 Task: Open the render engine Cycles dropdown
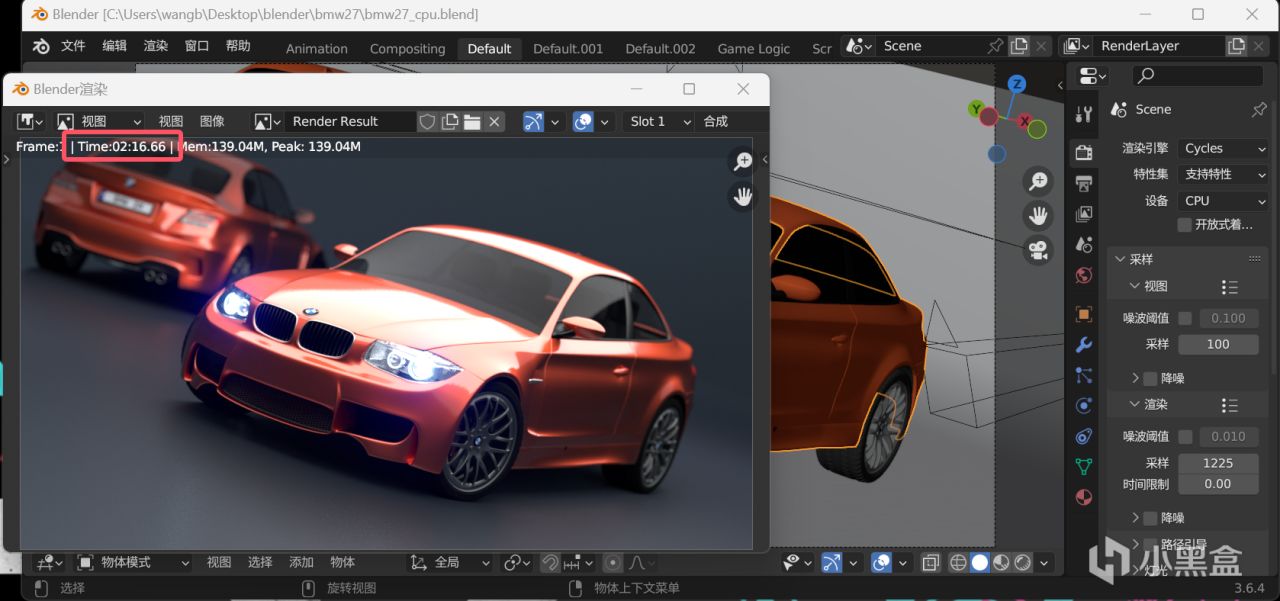[1224, 148]
